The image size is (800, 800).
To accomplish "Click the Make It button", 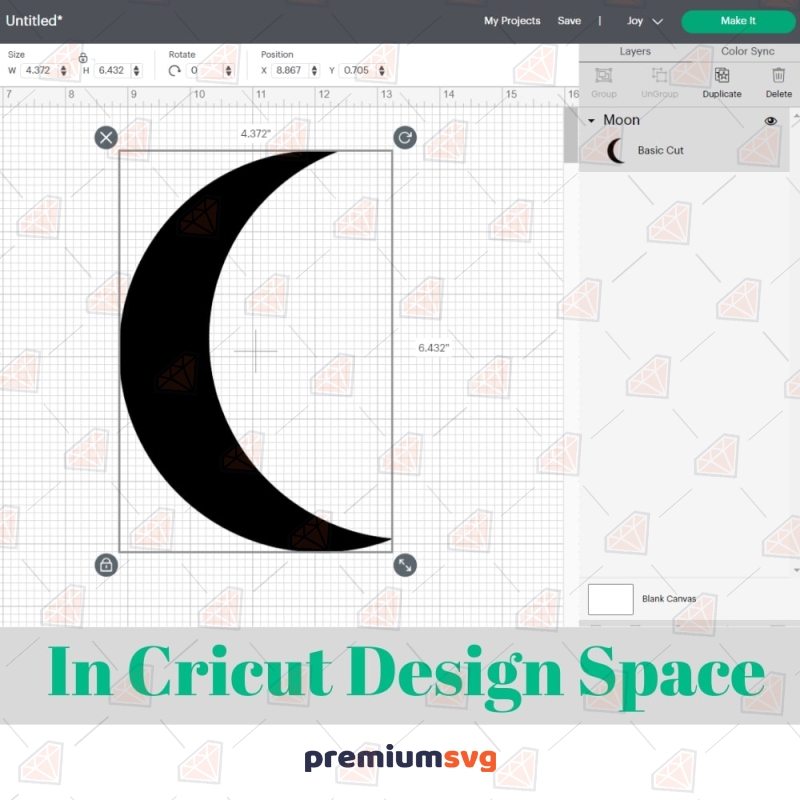I will tap(738, 20).
